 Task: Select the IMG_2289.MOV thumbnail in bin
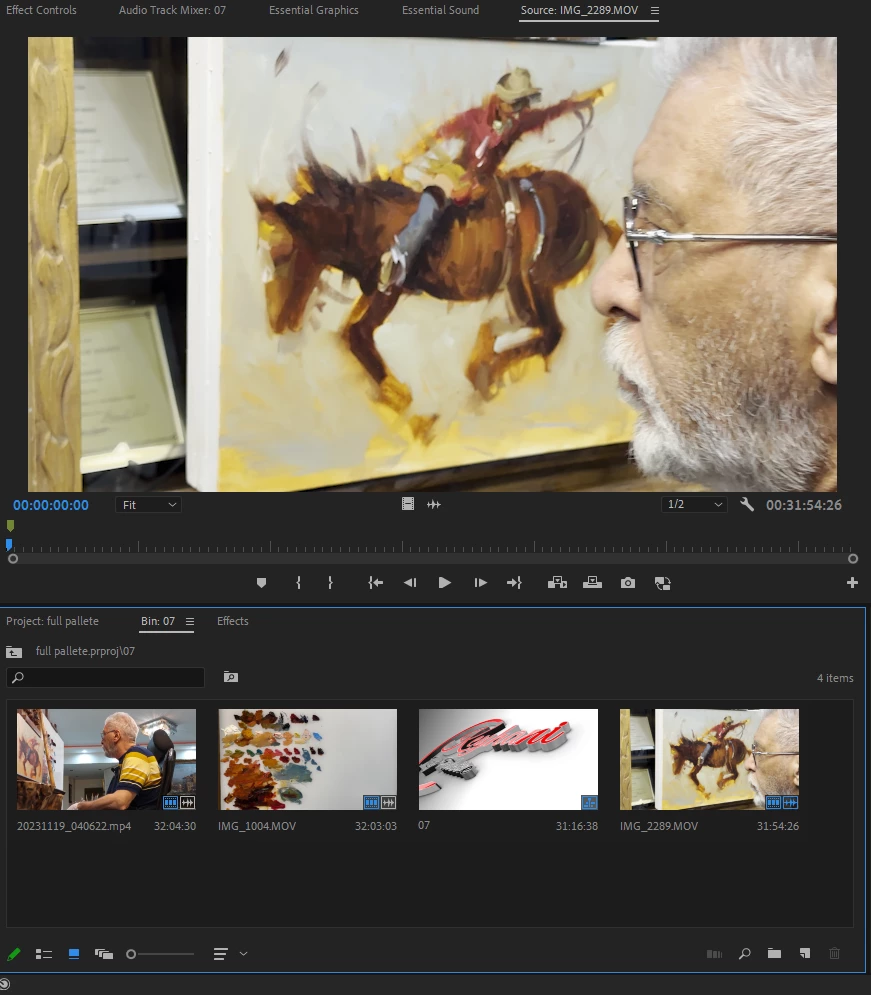click(709, 759)
